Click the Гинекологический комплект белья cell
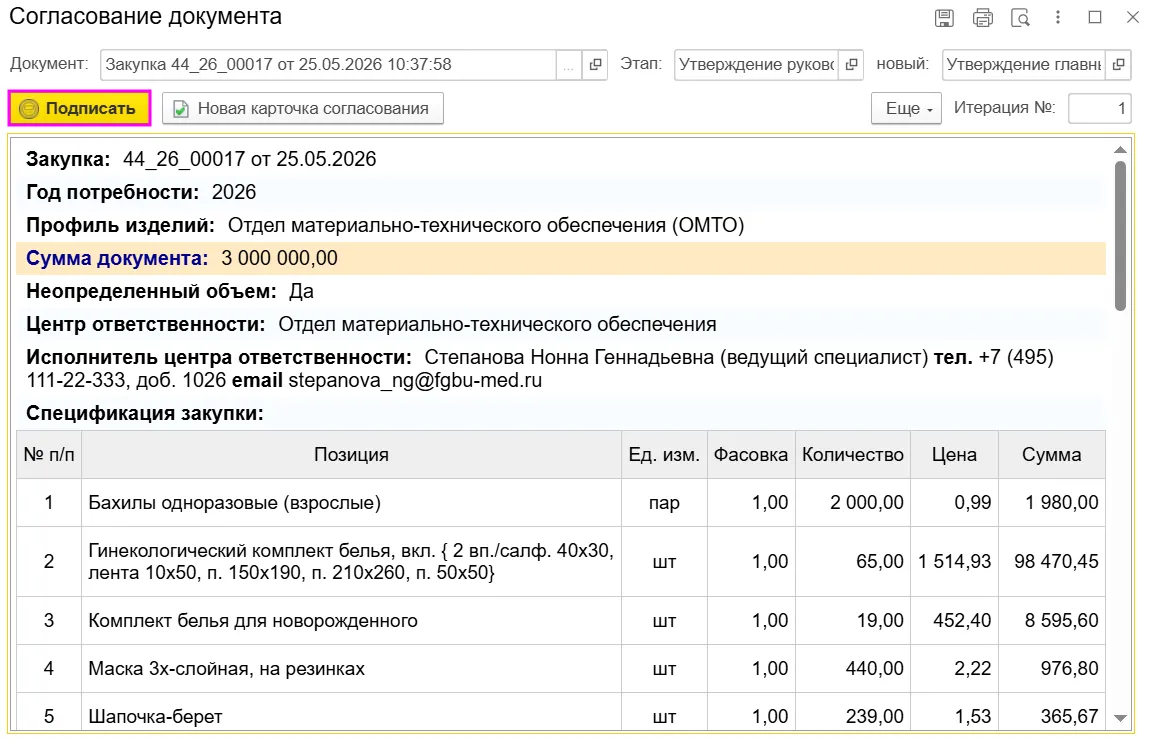 (351, 561)
